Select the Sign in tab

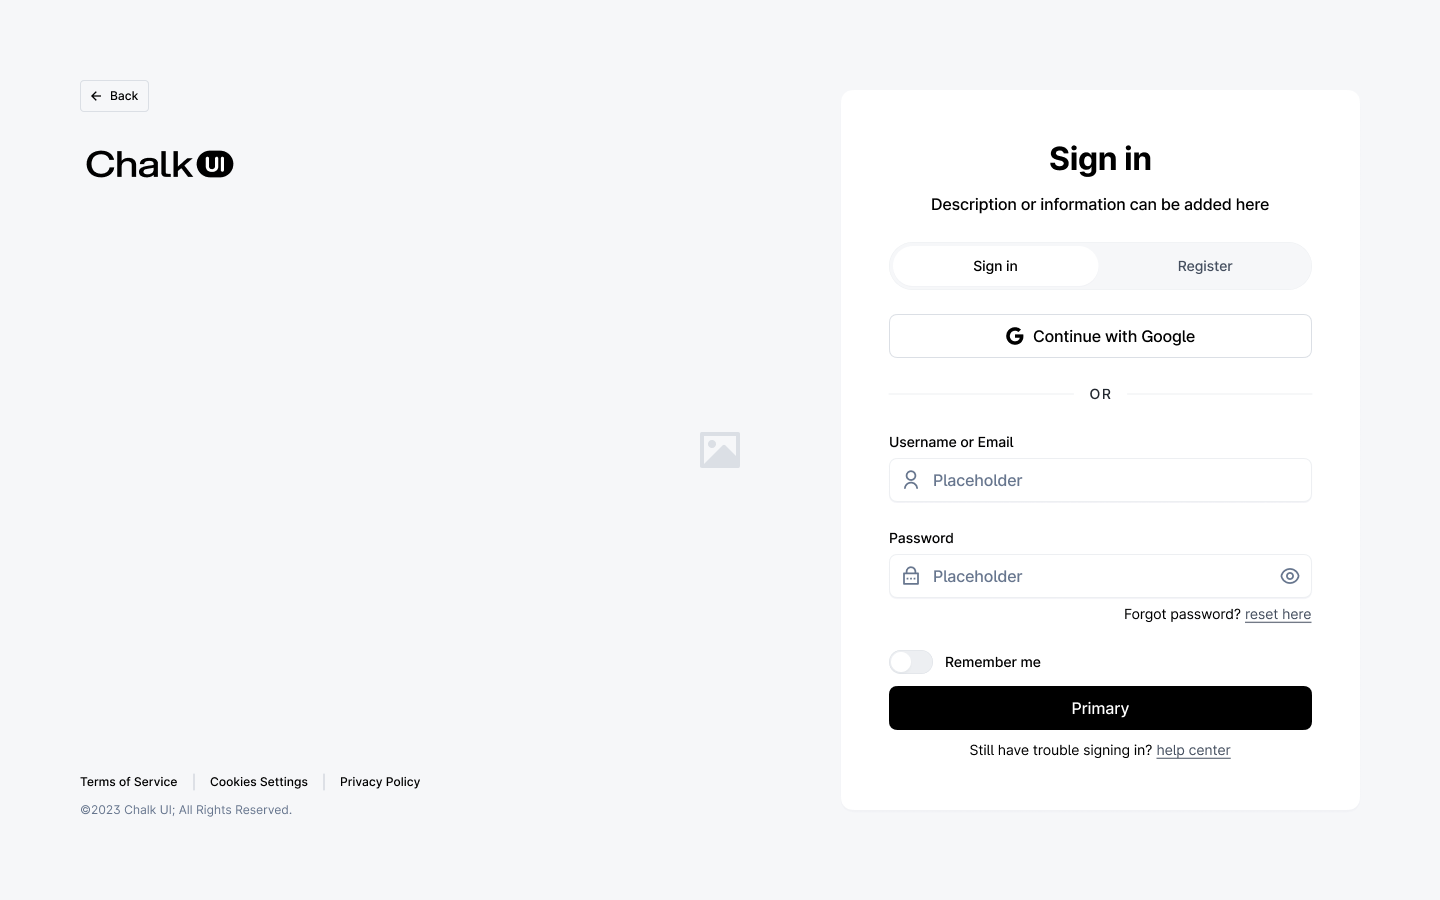(995, 266)
